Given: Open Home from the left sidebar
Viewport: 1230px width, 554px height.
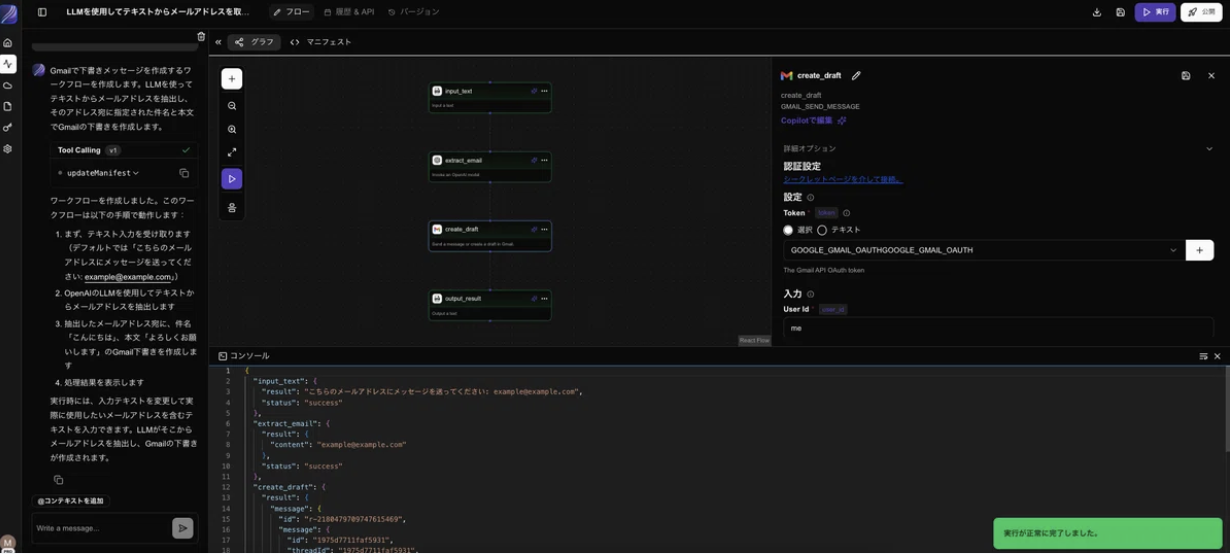Looking at the screenshot, I should (x=8, y=43).
